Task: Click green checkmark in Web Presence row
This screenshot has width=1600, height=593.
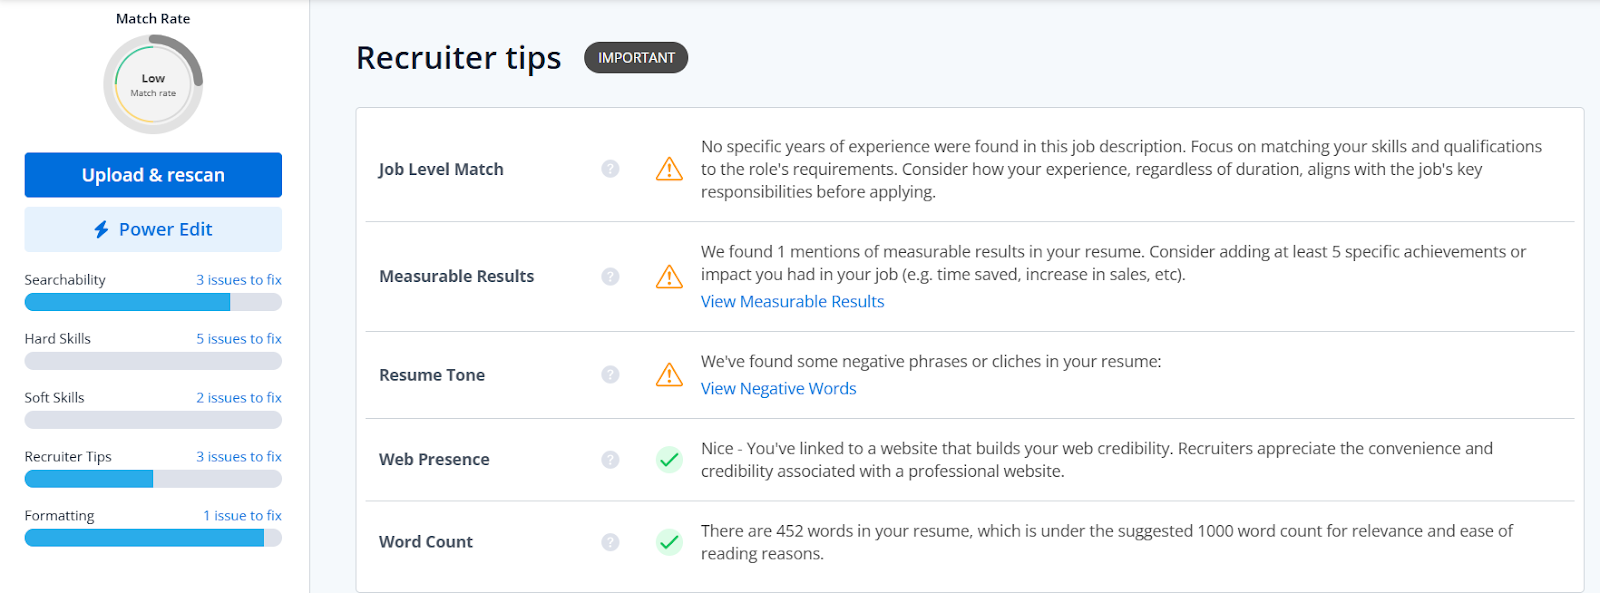Action: pos(669,459)
